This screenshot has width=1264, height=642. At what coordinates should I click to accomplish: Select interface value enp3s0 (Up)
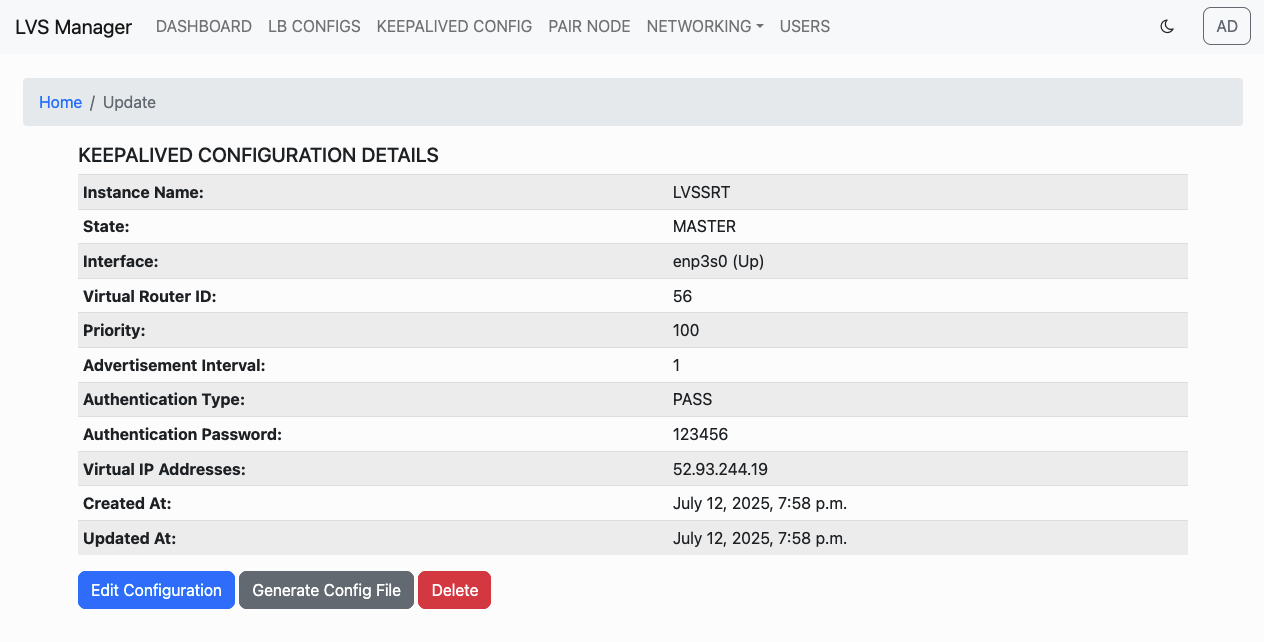click(718, 261)
